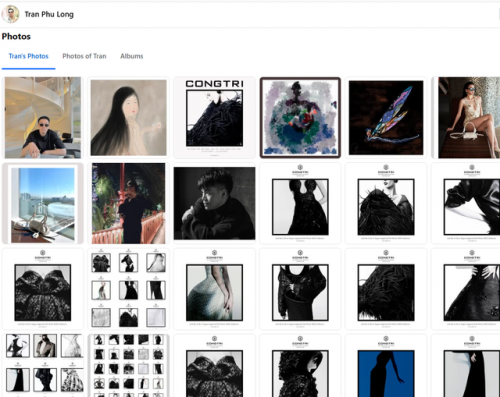Open photo of man at spiral staircase

43,117
